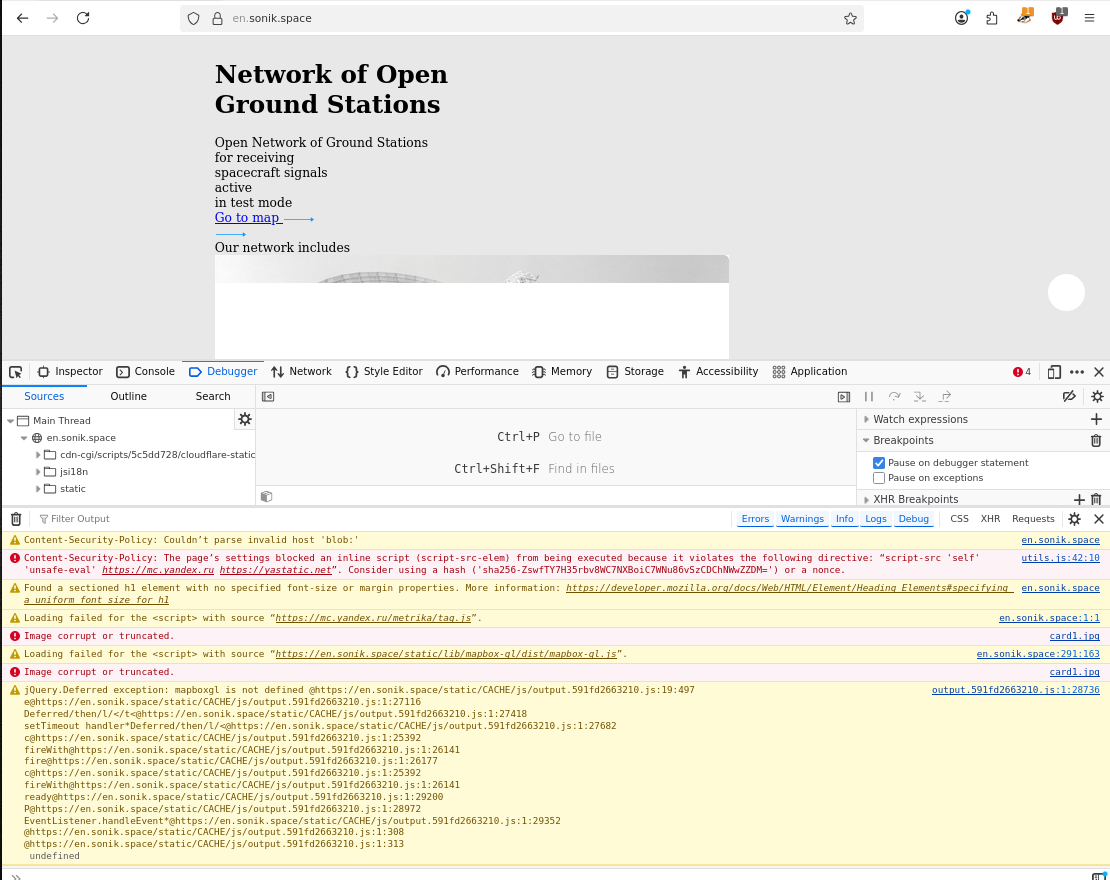Click the element picker icon in DevTools
Image resolution: width=1110 pixels, height=880 pixels.
click(16, 372)
